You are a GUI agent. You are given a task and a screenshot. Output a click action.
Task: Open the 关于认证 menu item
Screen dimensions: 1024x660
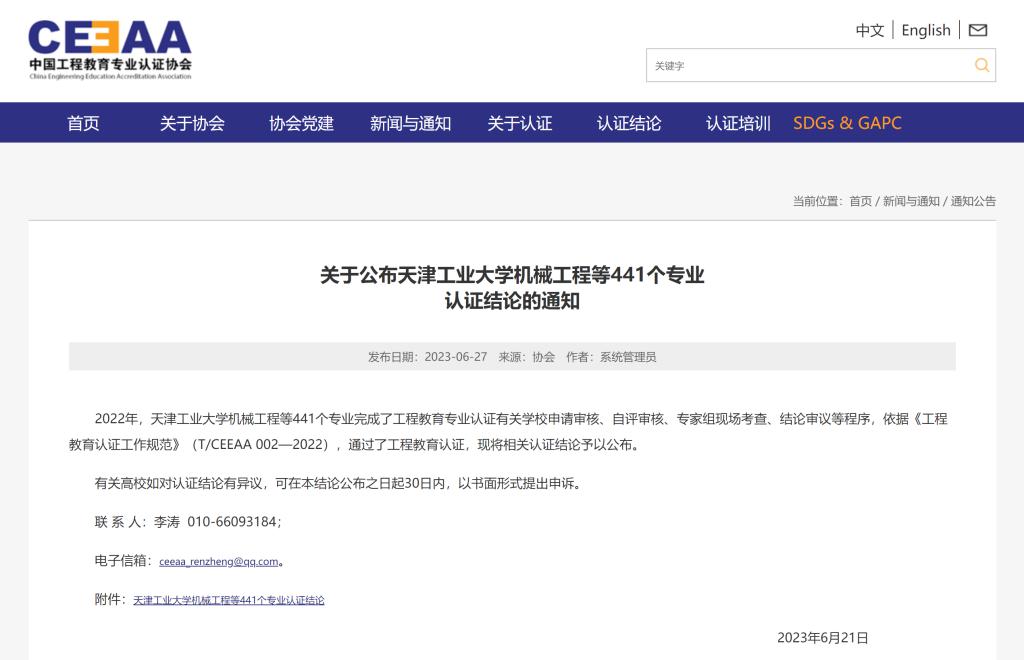520,123
